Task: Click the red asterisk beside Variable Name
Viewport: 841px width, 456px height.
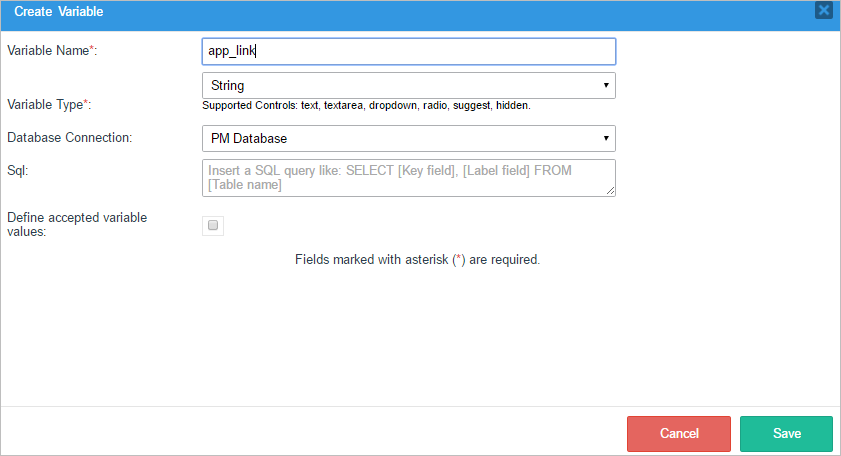Action: 92,49
